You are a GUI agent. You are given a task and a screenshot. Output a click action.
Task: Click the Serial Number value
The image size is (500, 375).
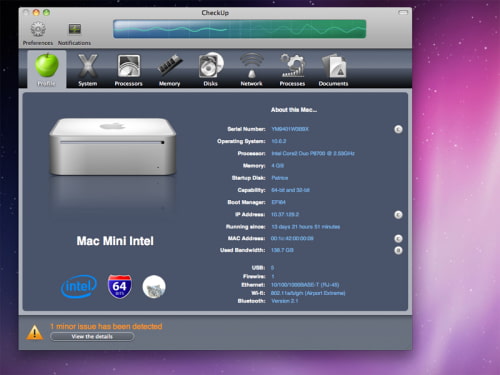(290, 129)
